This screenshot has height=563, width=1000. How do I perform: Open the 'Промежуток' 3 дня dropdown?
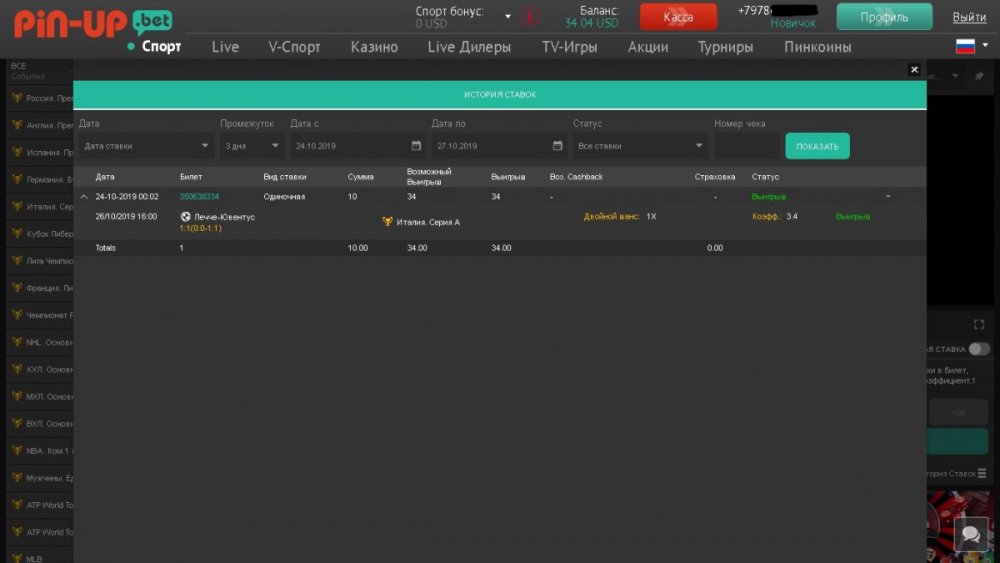point(251,146)
